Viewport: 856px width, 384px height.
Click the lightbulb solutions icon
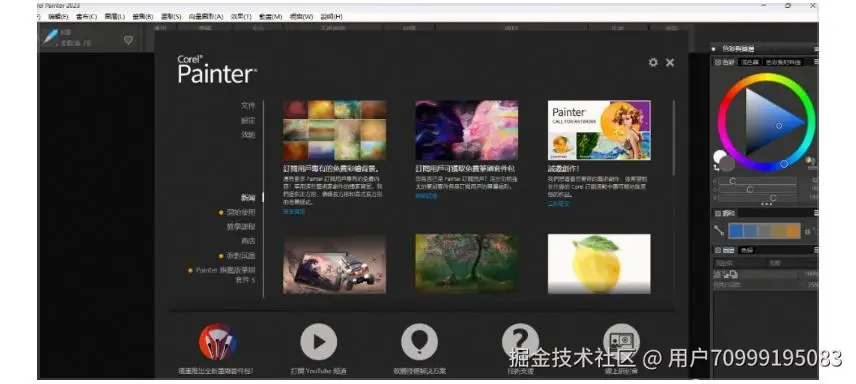click(x=419, y=341)
